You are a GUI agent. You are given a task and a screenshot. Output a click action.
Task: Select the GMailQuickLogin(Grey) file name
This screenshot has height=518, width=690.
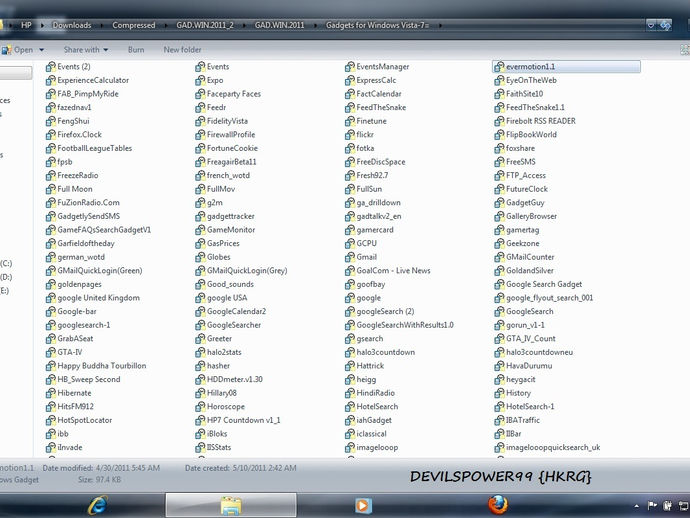tap(247, 271)
